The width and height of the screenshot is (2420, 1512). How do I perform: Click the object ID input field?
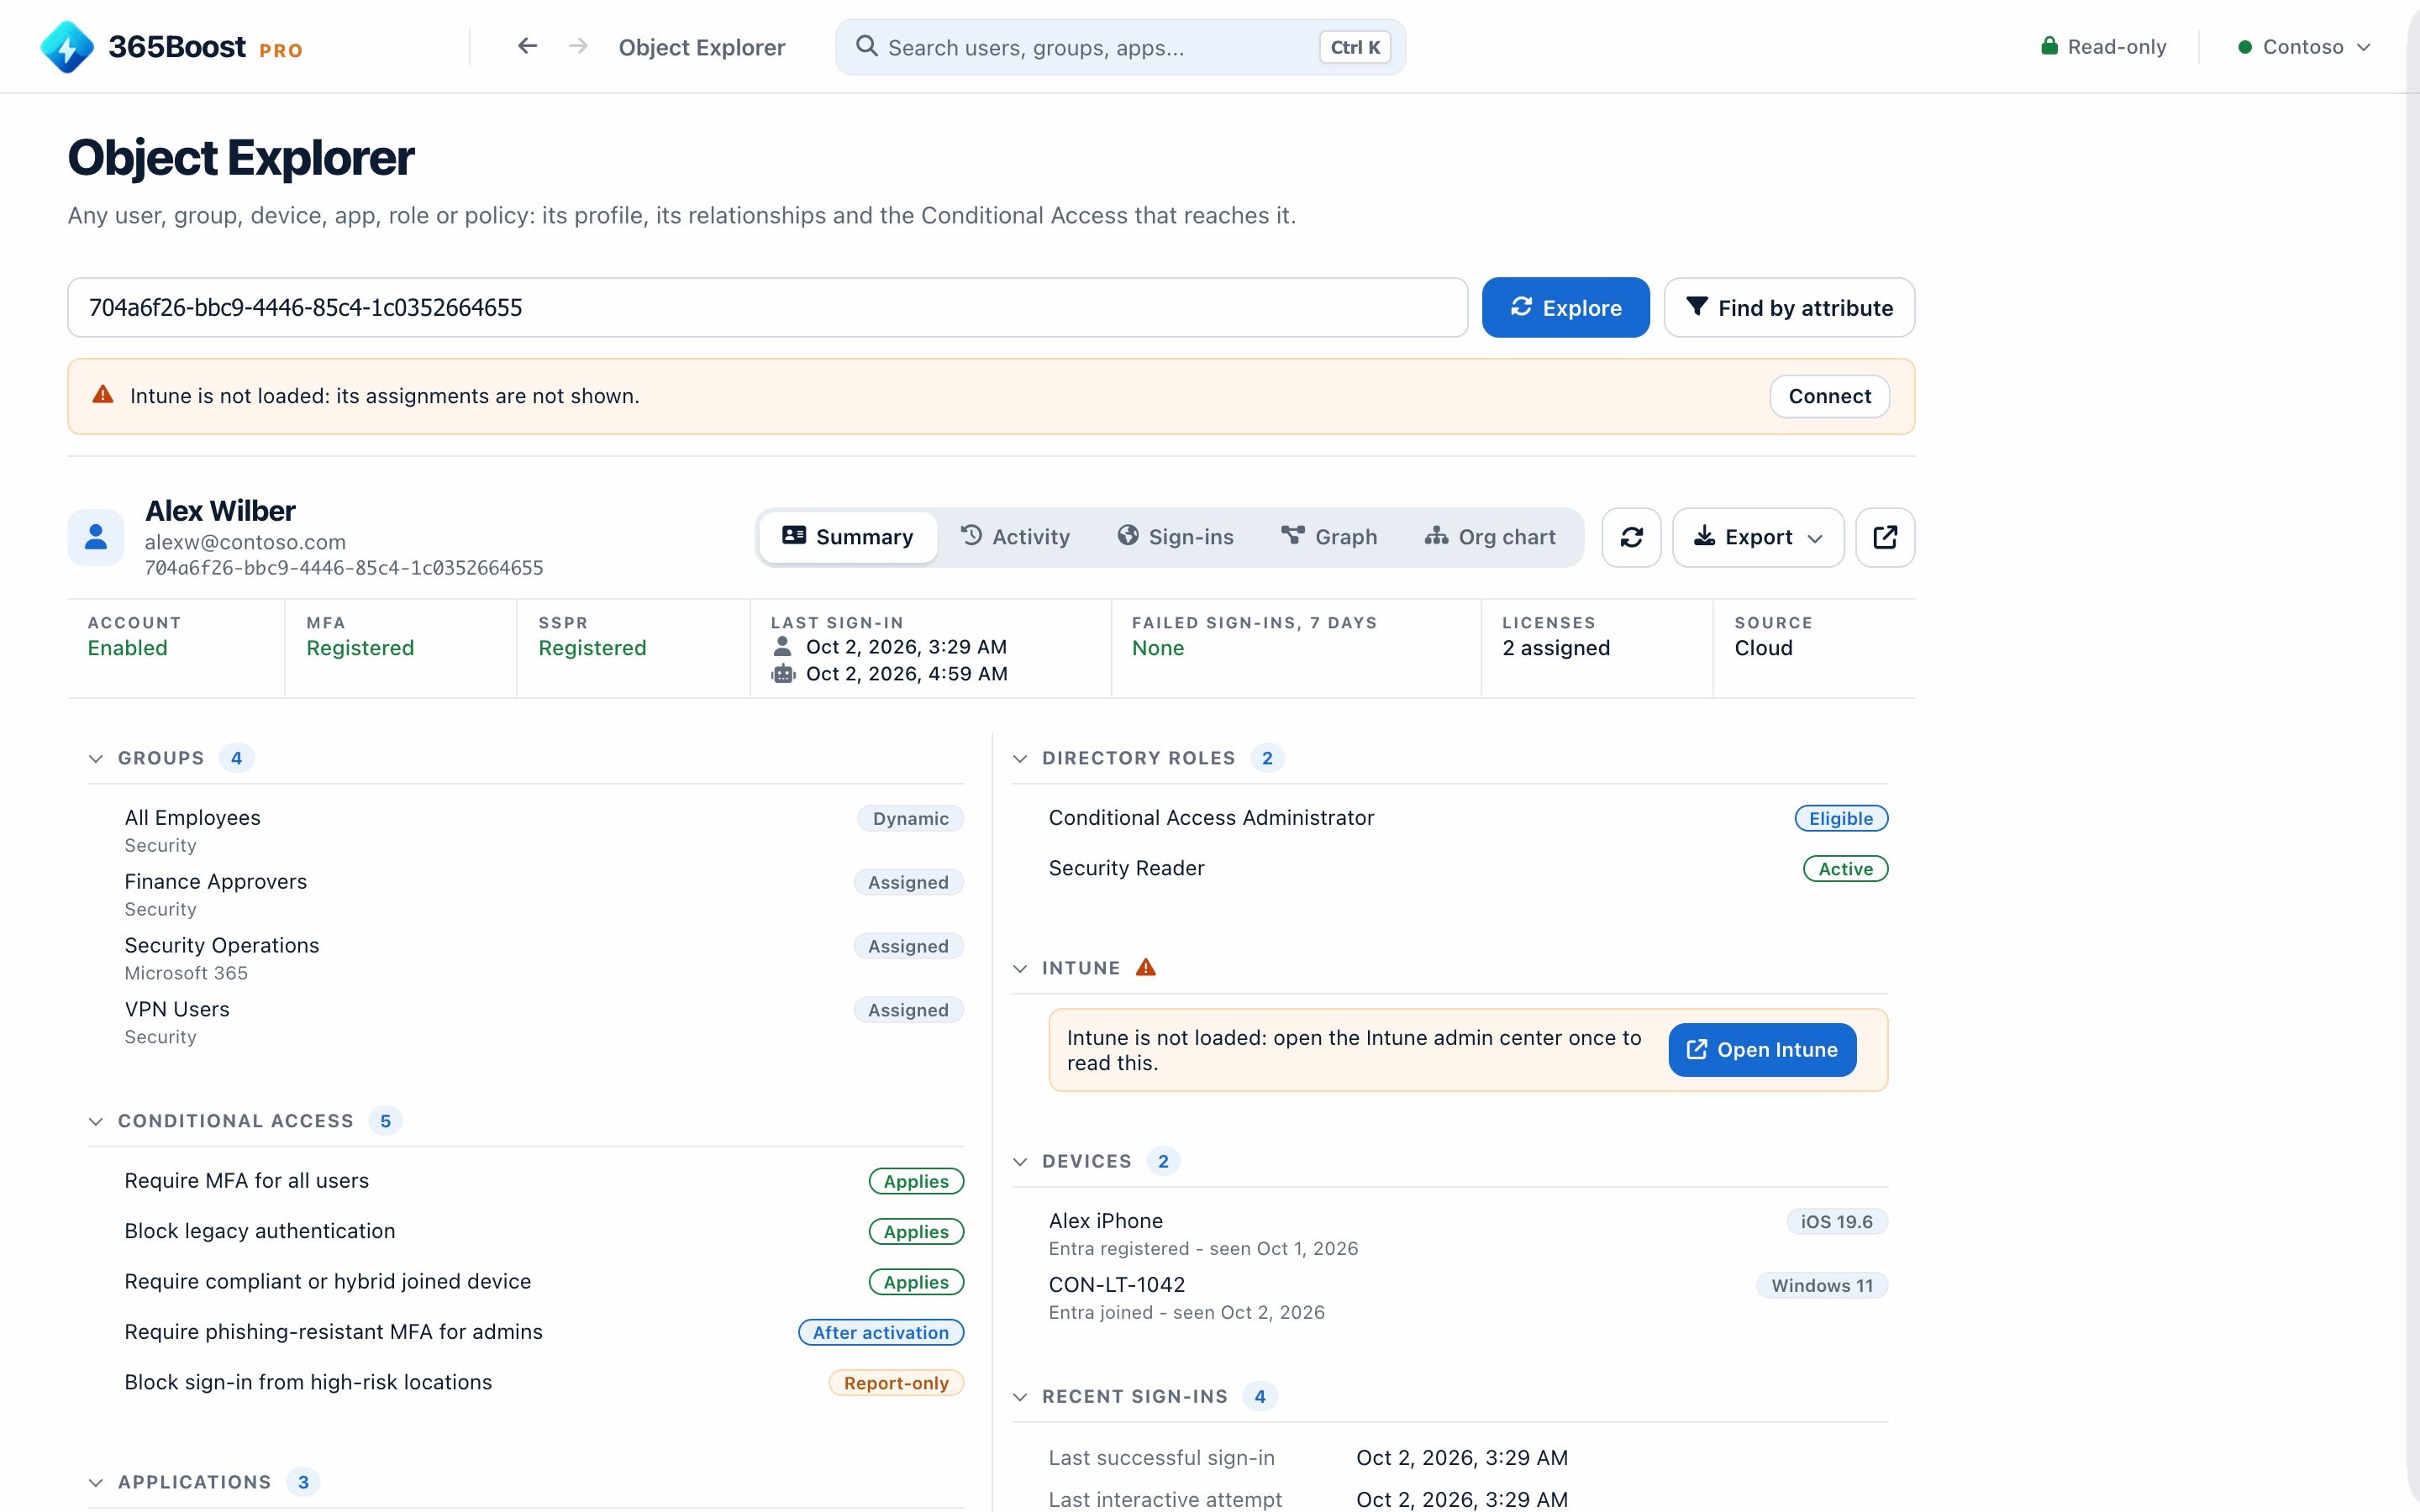(767, 307)
